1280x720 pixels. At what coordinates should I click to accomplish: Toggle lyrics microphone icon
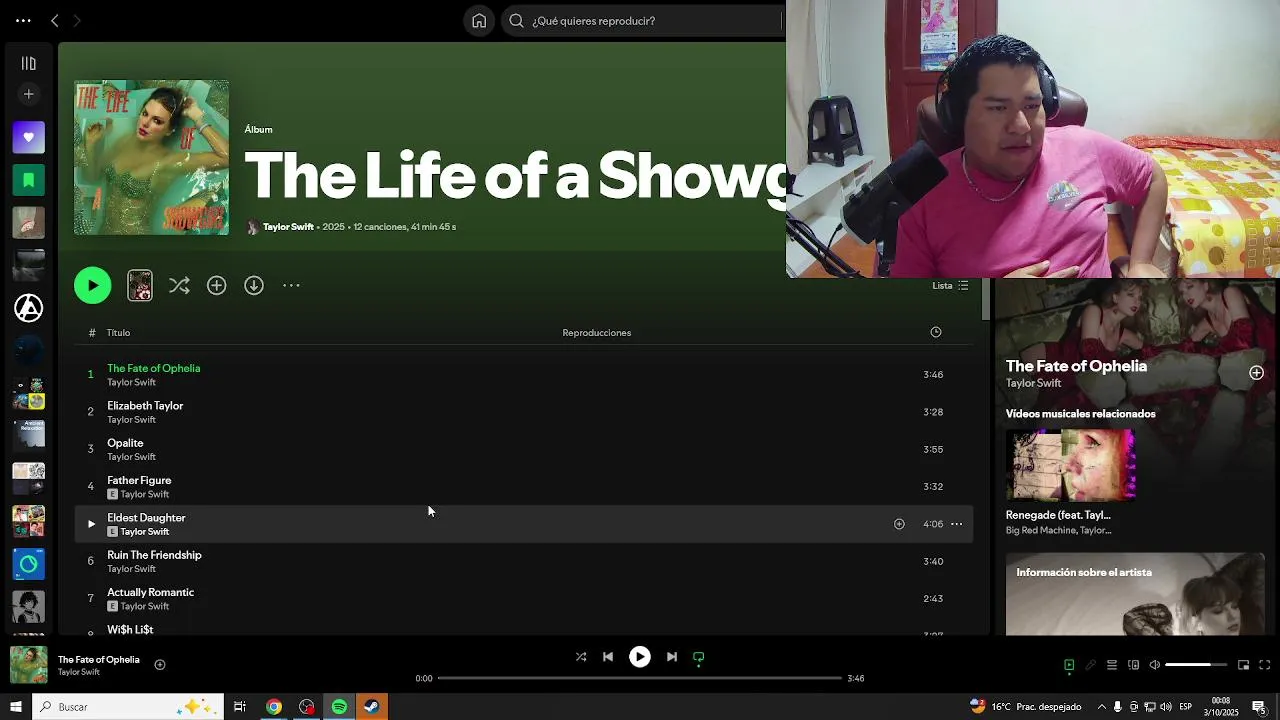click(x=1091, y=665)
